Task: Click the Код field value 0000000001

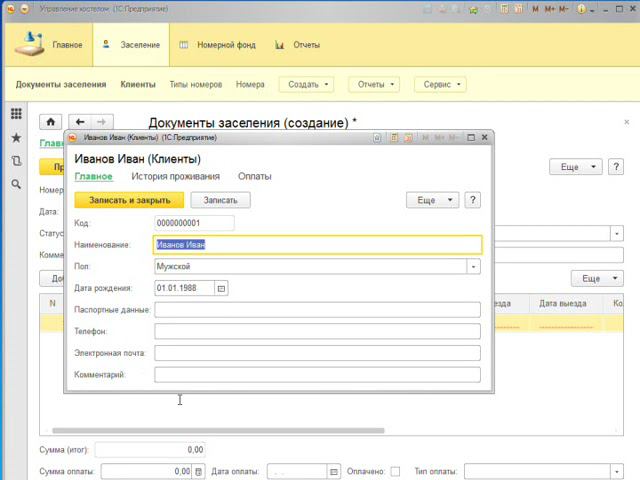Action: [194, 223]
